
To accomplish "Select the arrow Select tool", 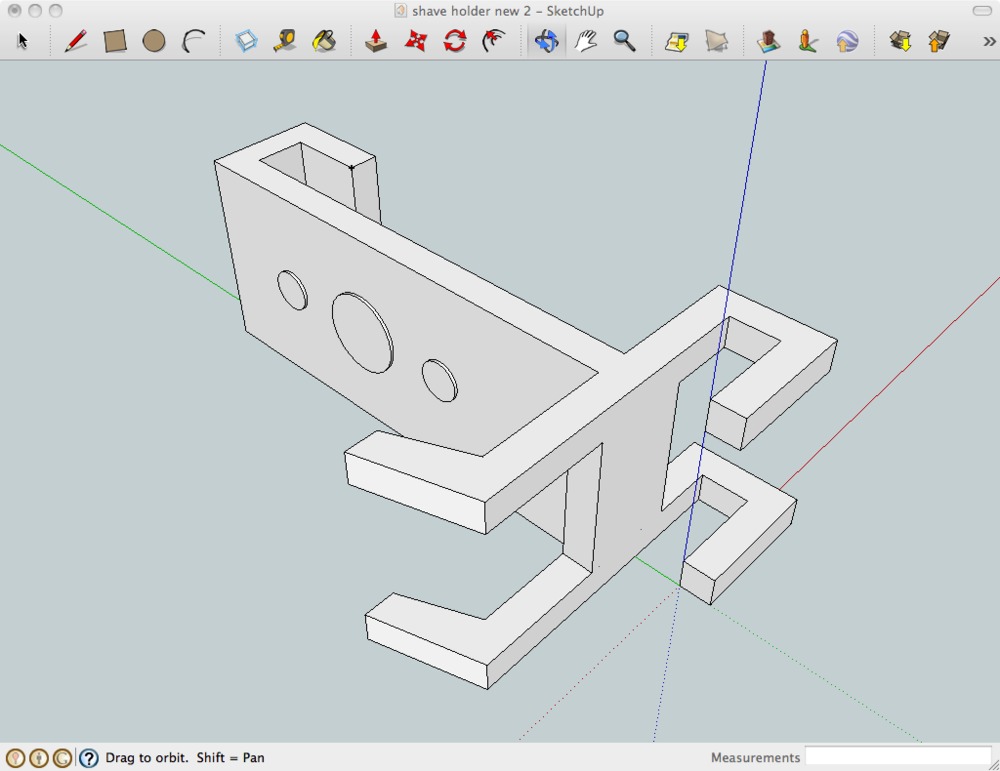I will click(x=23, y=41).
